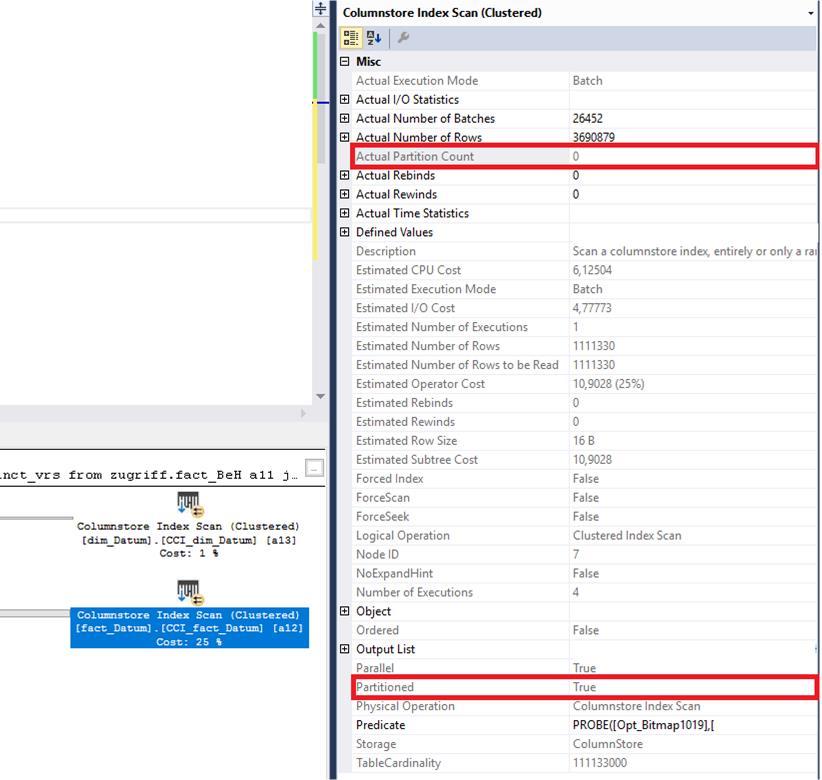Expand the Output List property

pyautogui.click(x=344, y=649)
